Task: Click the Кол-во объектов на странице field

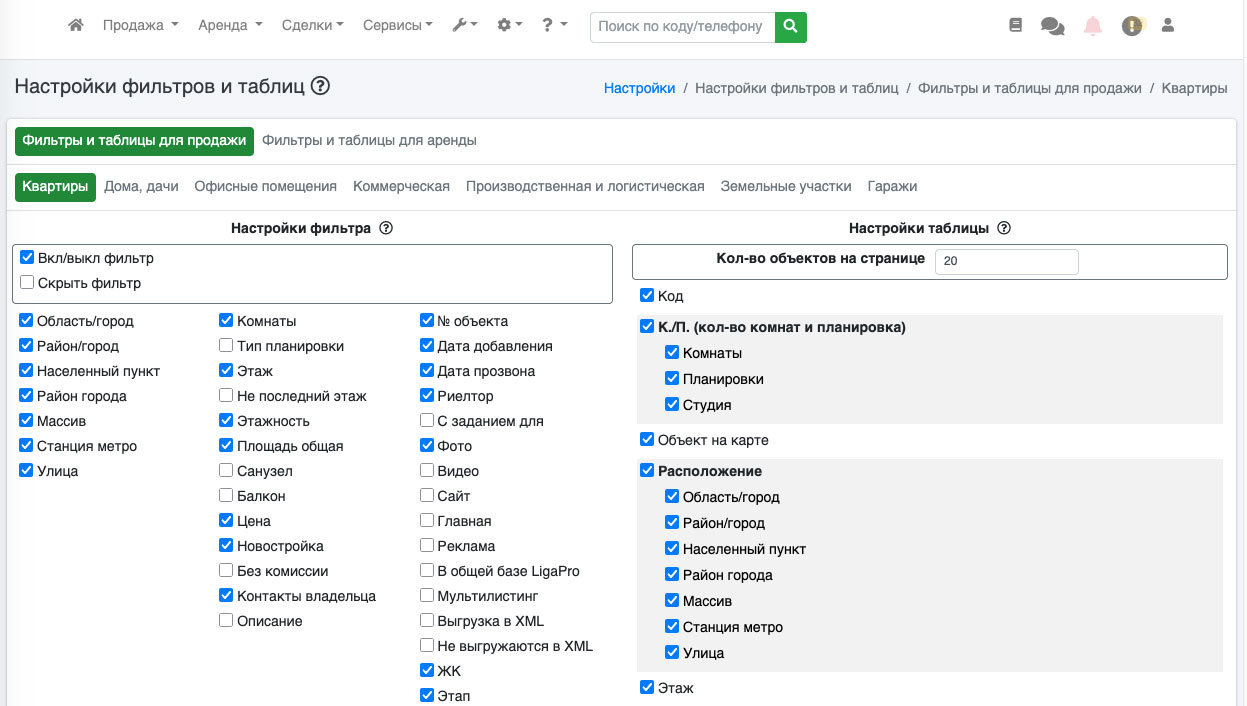Action: tap(1006, 261)
